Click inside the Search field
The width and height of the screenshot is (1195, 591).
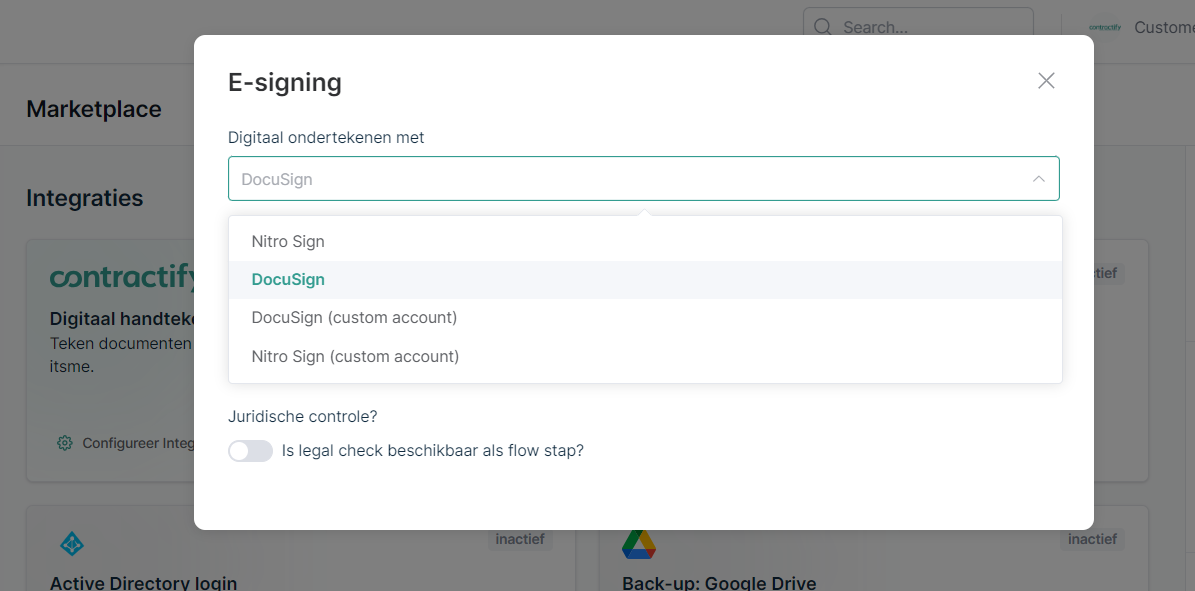(x=930, y=27)
